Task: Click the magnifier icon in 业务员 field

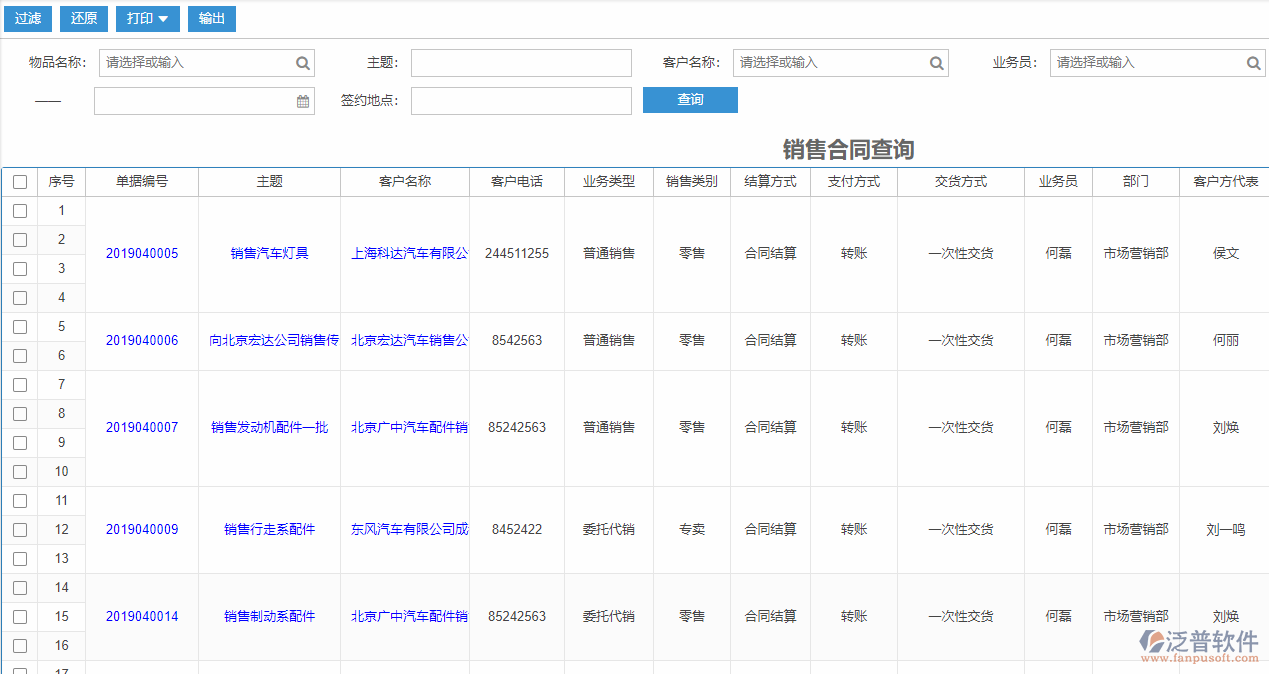Action: point(1253,62)
